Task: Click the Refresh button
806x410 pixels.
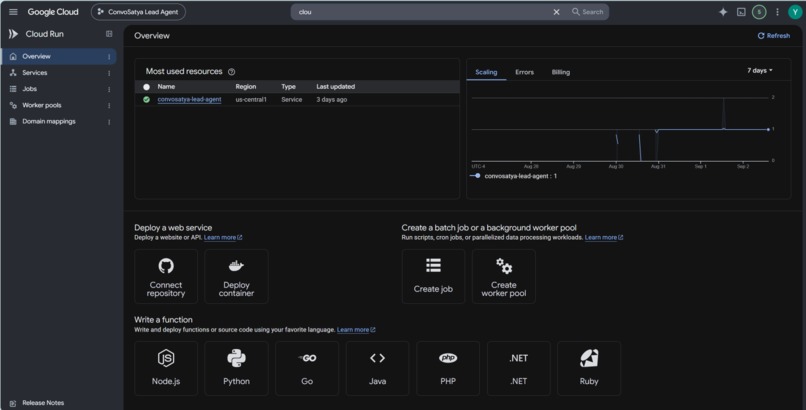Action: click(x=774, y=35)
